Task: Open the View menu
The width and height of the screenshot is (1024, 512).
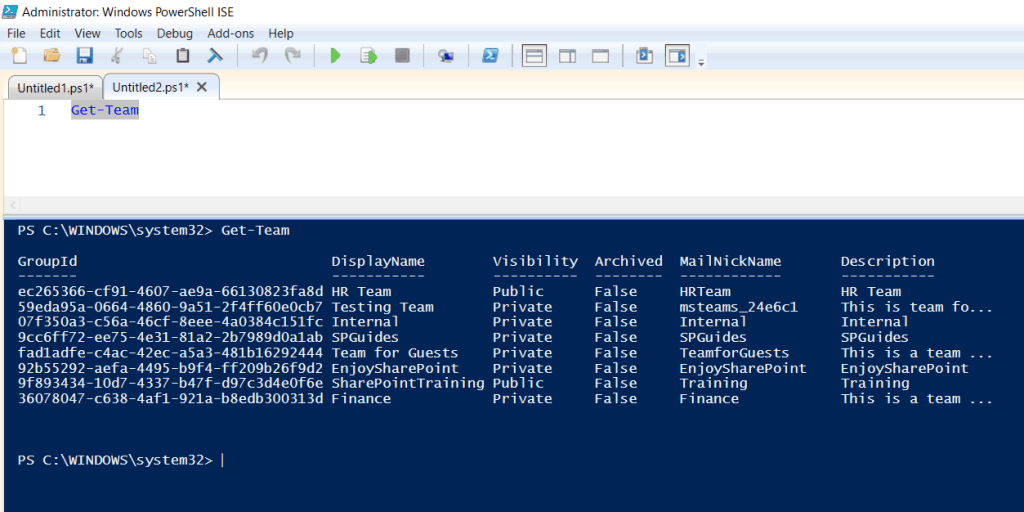Action: 88,33
